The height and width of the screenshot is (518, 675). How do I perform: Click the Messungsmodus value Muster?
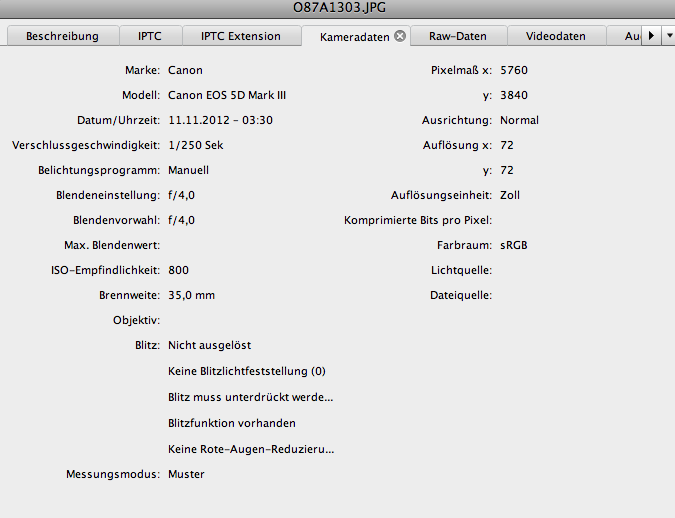[186, 474]
